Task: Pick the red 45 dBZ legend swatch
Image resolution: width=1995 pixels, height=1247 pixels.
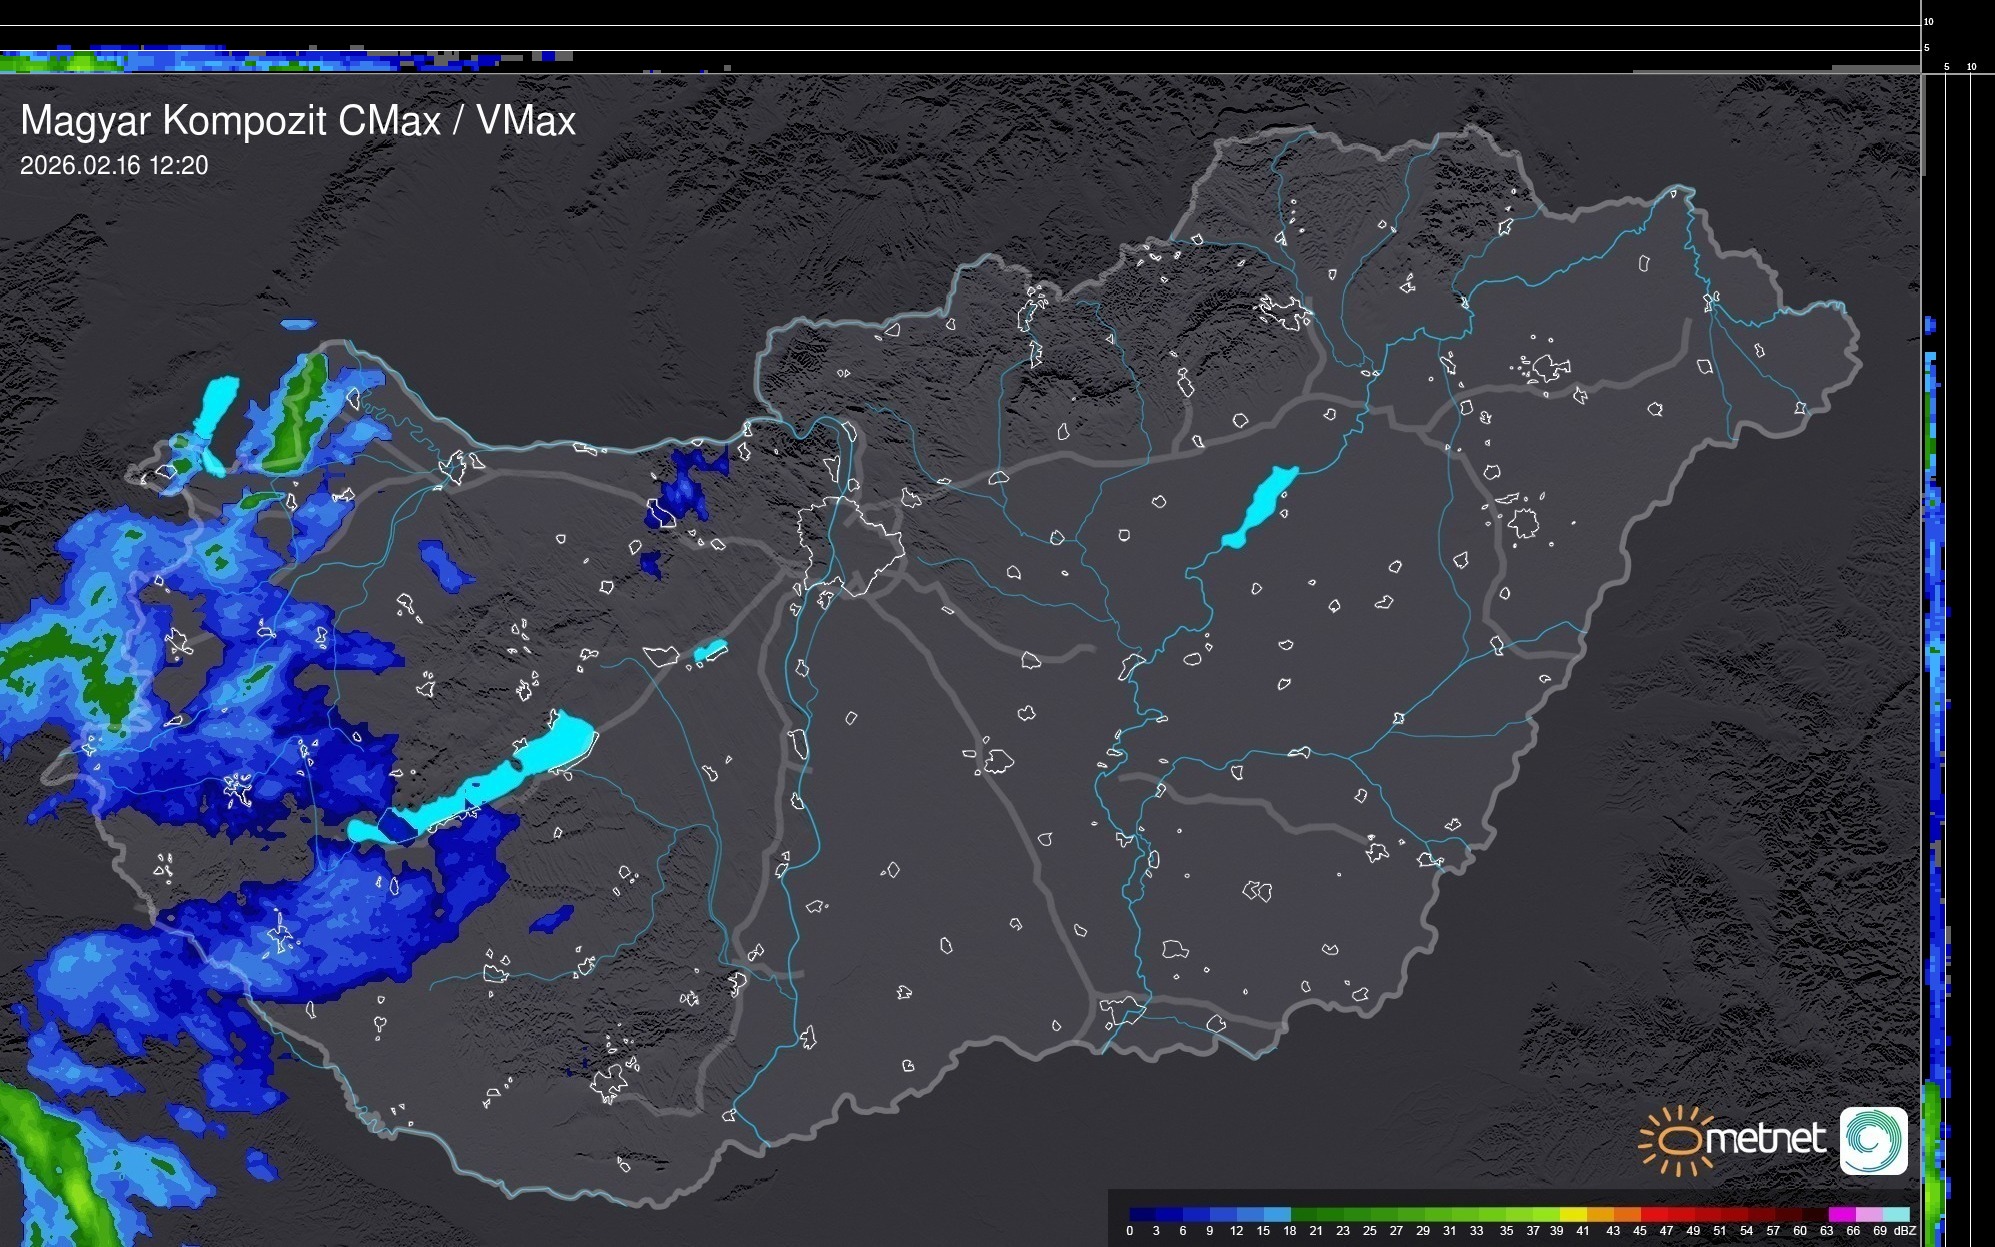Action: [x=1653, y=1214]
